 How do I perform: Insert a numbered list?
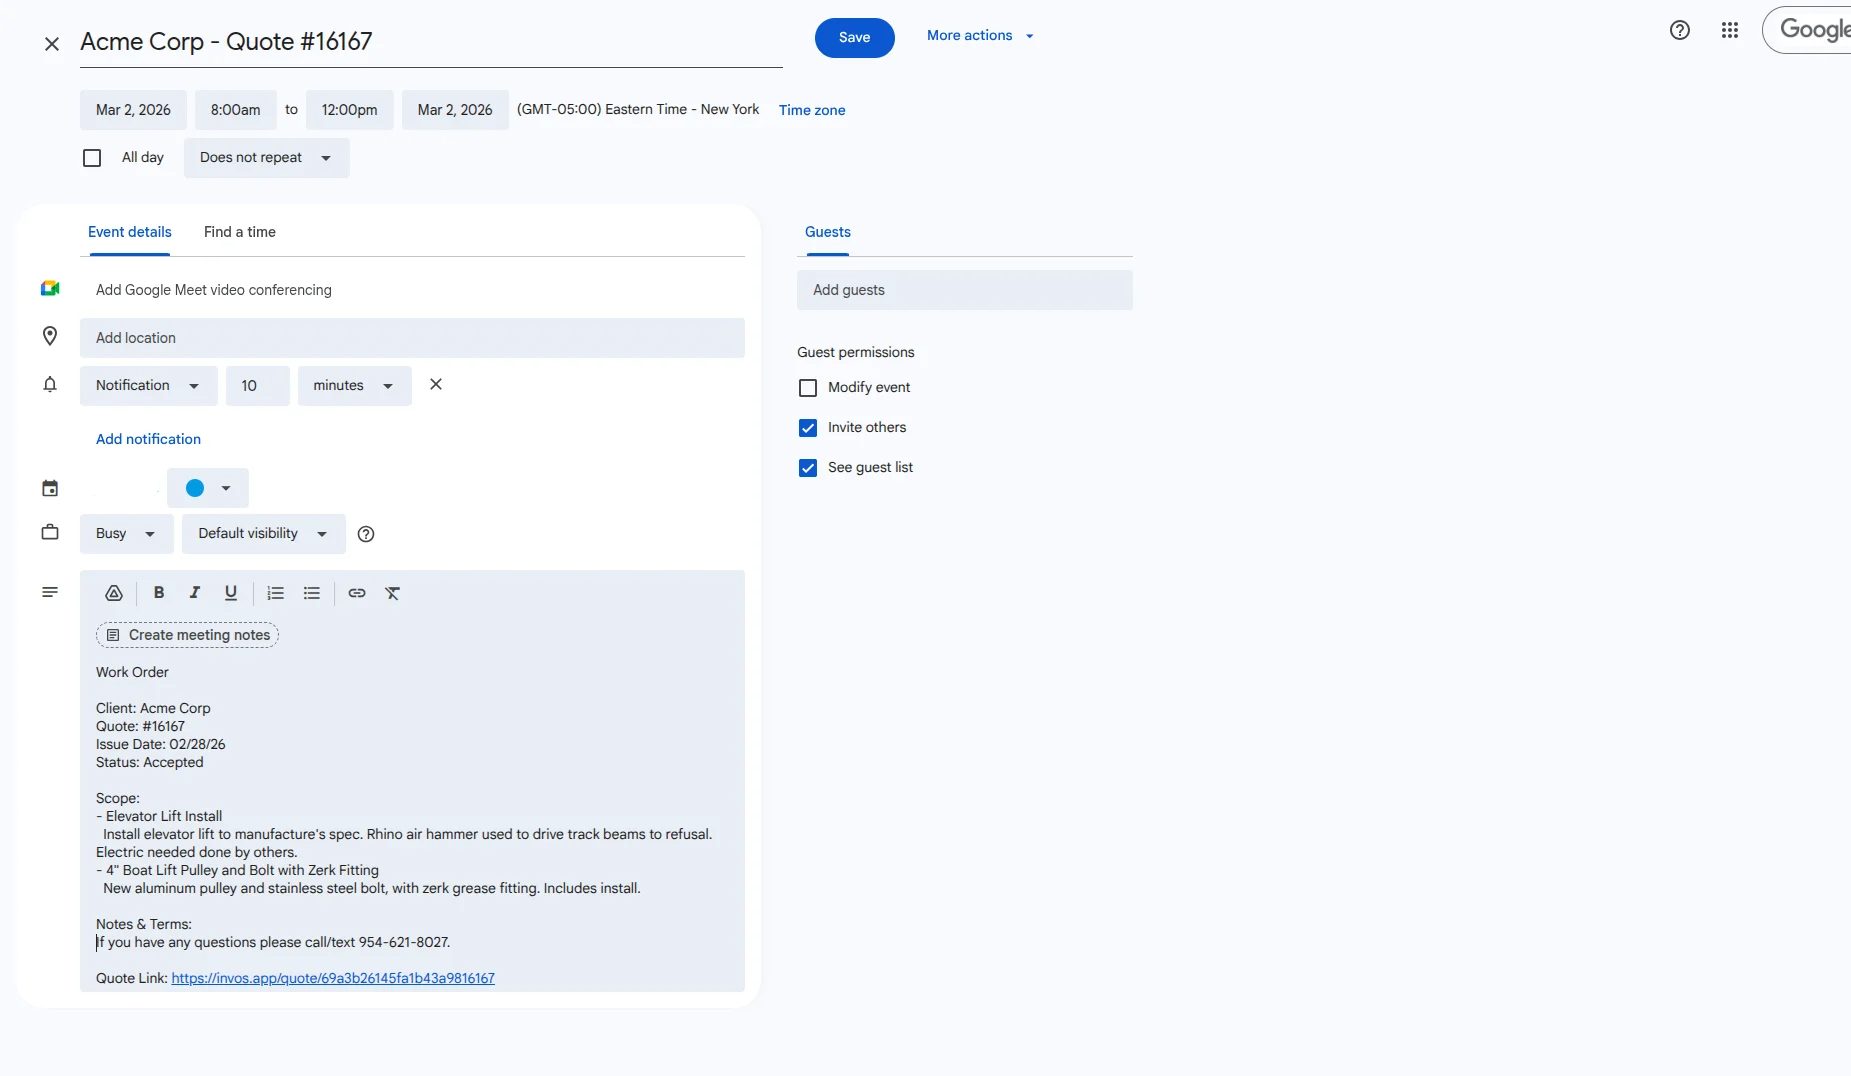276,593
